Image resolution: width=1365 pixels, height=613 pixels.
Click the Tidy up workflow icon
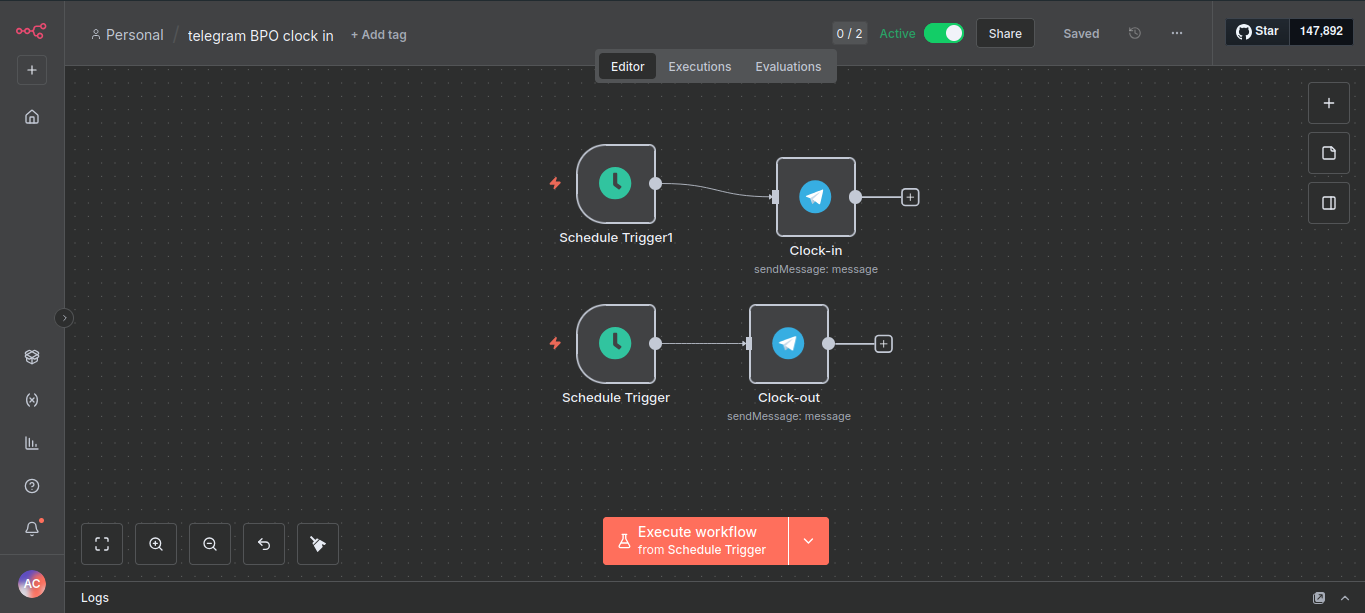317,543
